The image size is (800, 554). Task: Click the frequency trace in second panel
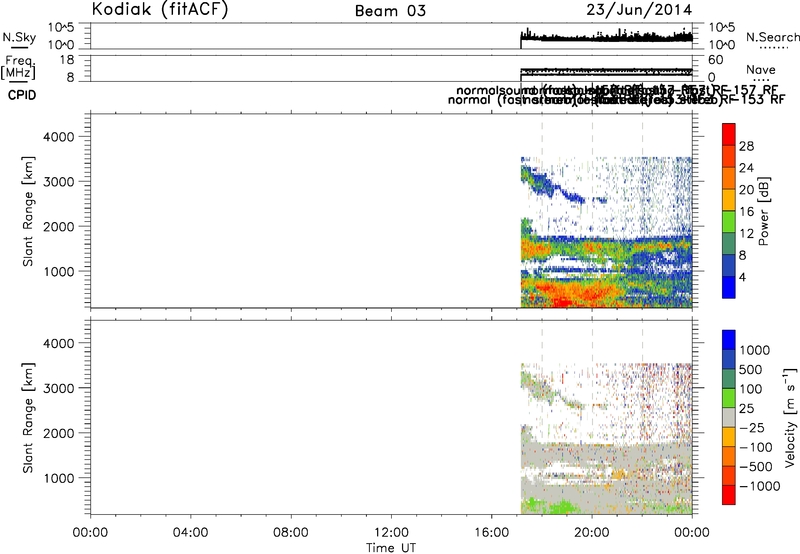click(x=606, y=71)
